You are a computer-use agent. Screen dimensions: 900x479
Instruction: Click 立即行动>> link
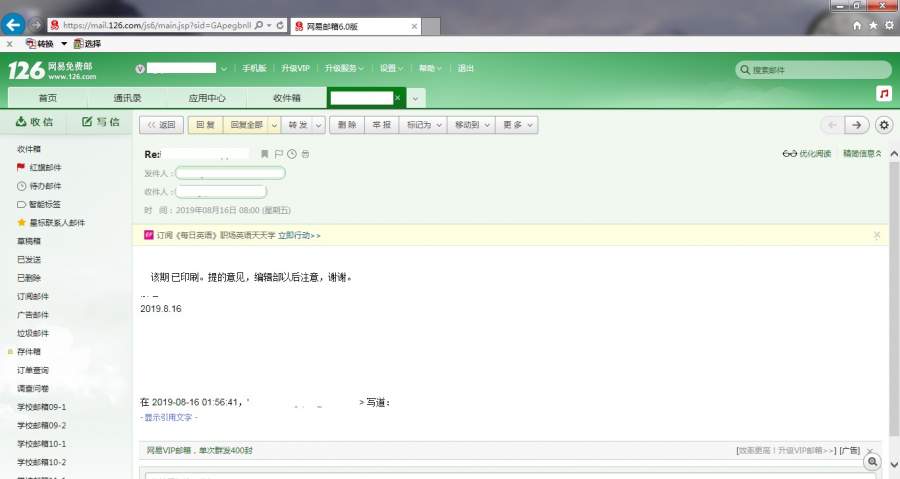(299, 235)
